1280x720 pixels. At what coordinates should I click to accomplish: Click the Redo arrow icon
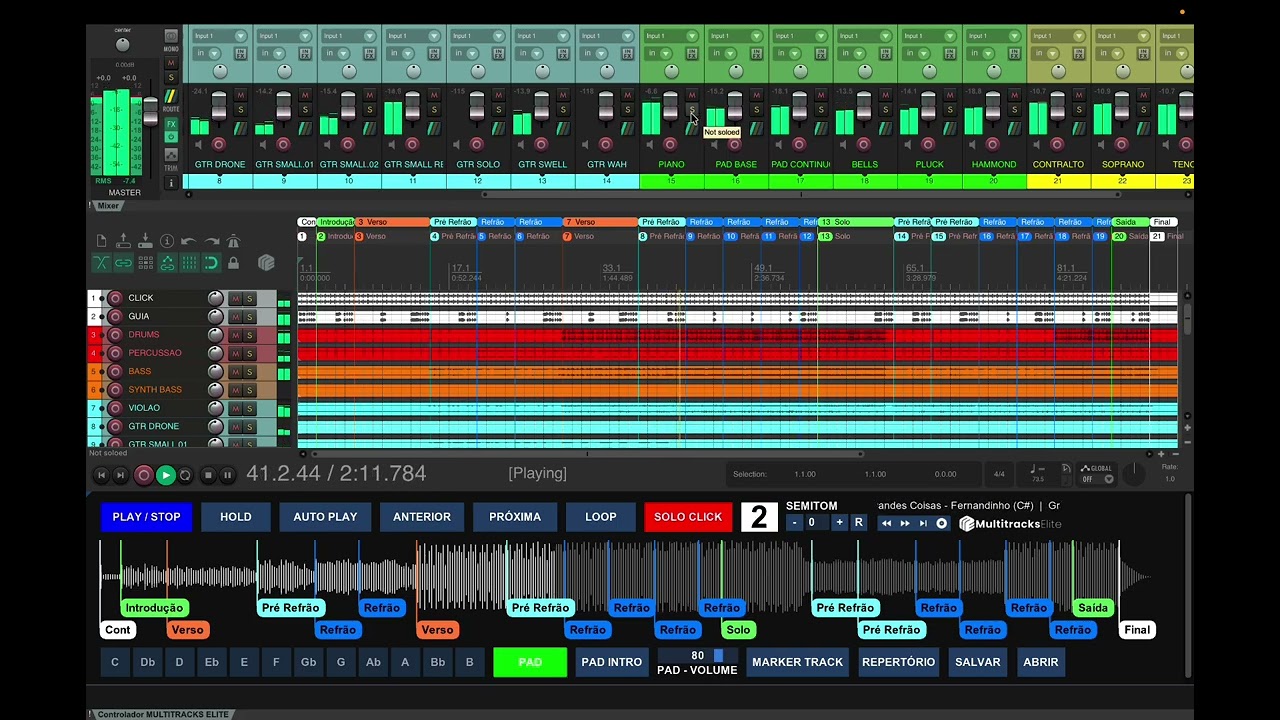point(211,241)
